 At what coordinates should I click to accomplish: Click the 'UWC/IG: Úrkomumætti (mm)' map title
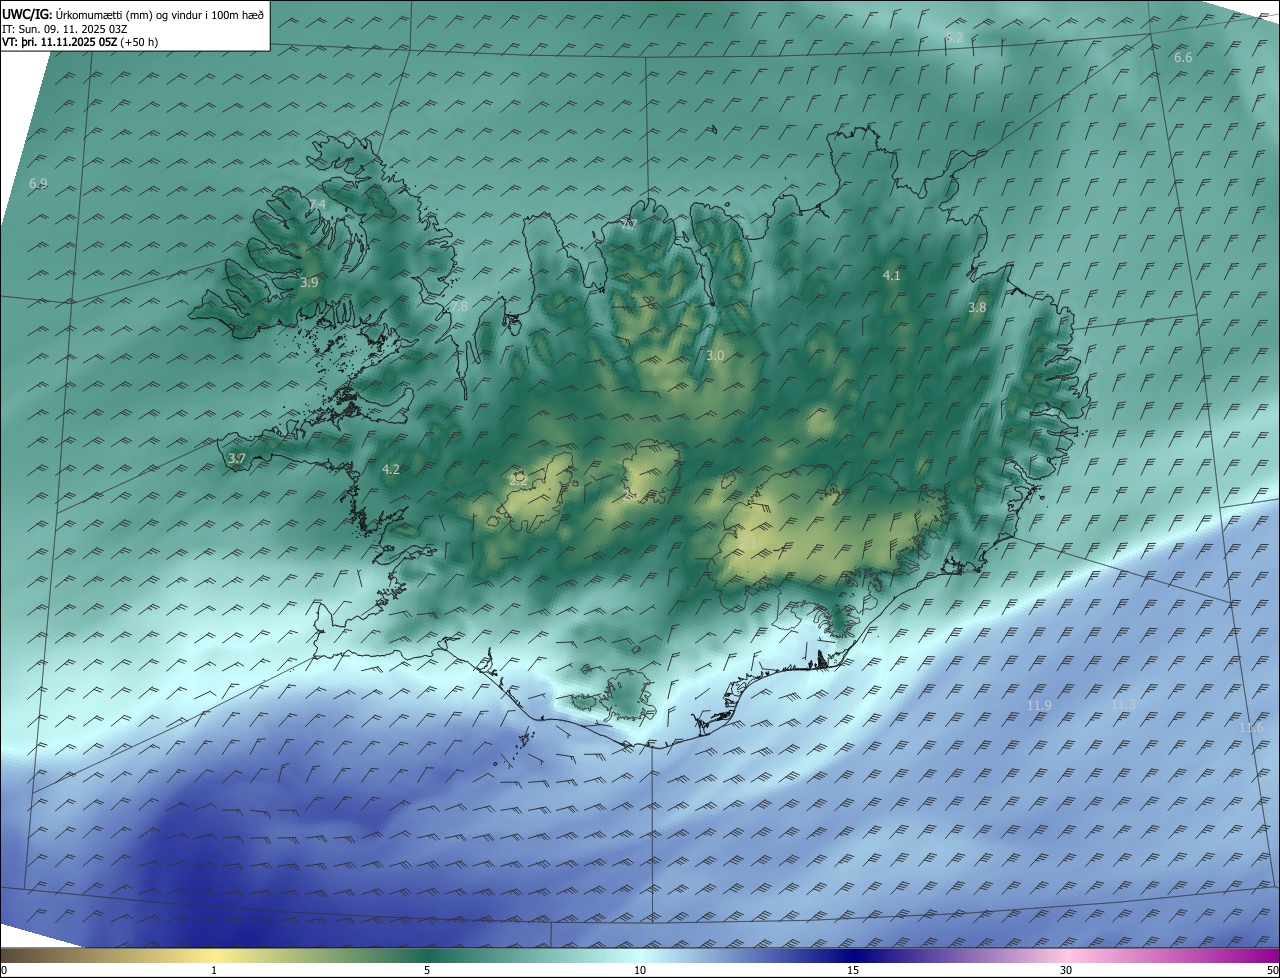point(133,14)
